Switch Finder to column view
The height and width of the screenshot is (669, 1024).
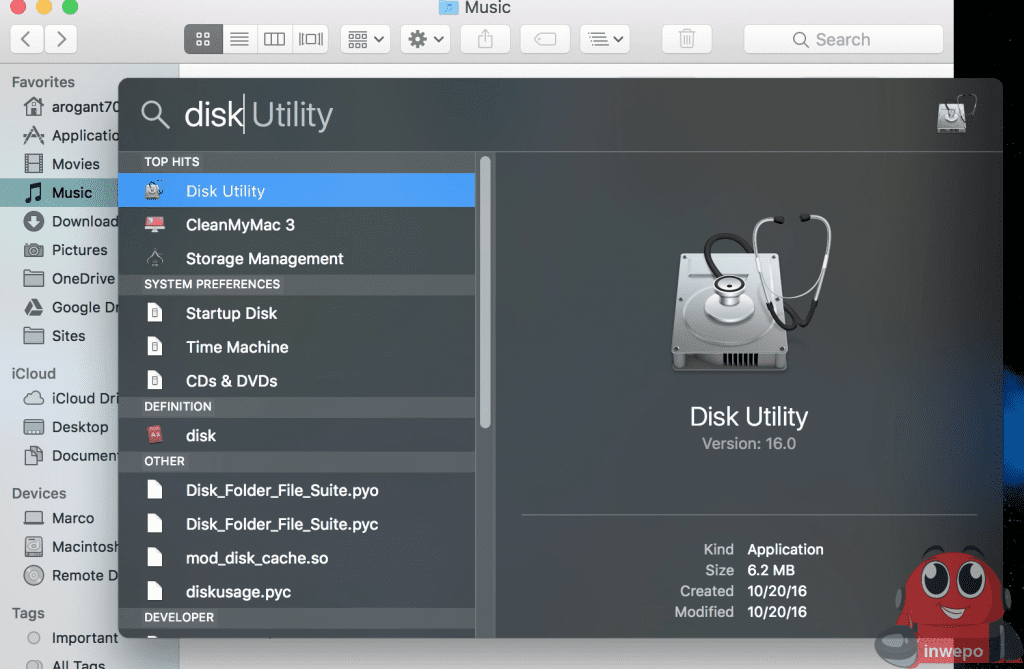[274, 39]
